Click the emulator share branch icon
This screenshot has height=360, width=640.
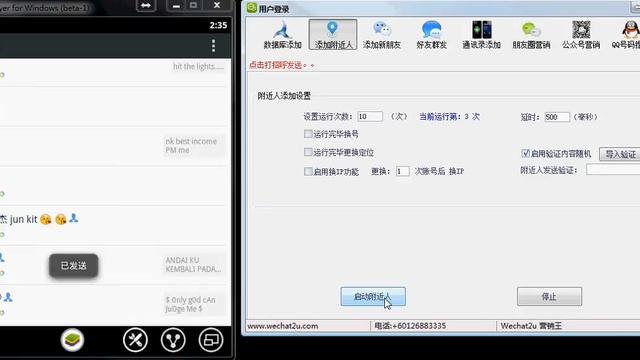(173, 340)
